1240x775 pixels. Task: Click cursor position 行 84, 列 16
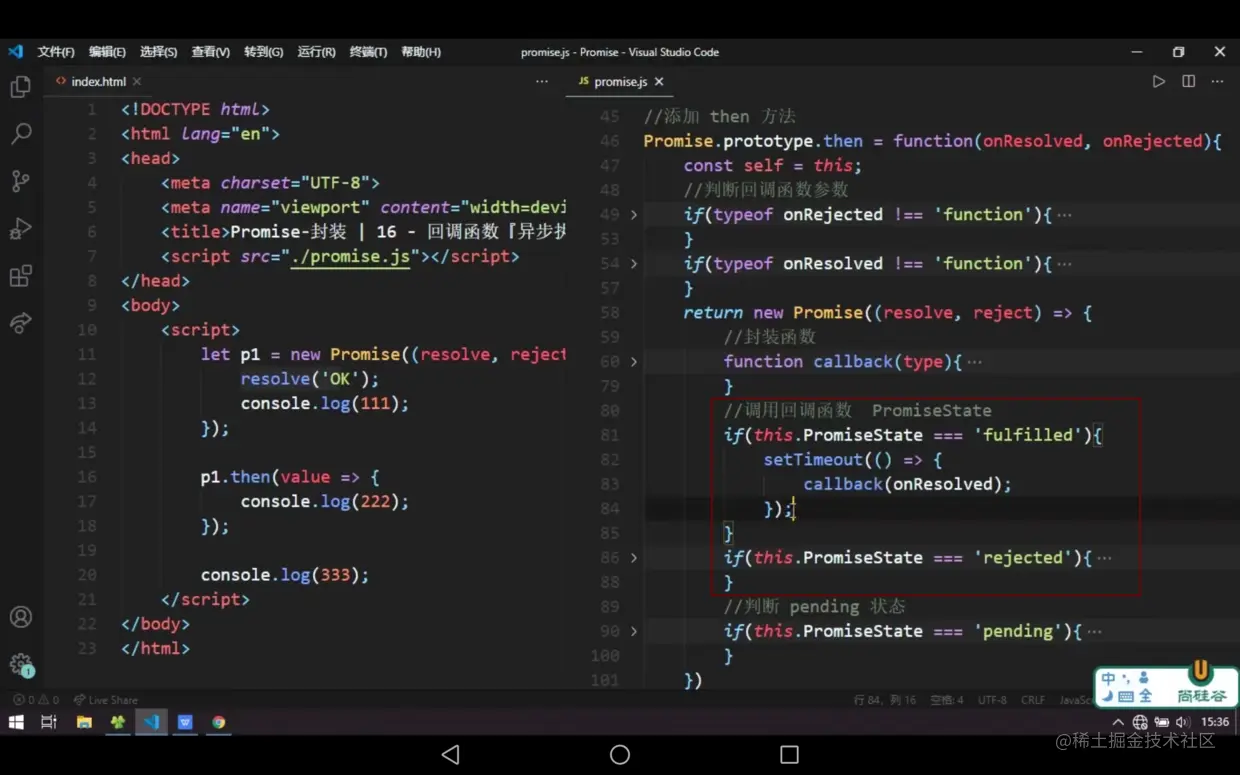(x=885, y=700)
